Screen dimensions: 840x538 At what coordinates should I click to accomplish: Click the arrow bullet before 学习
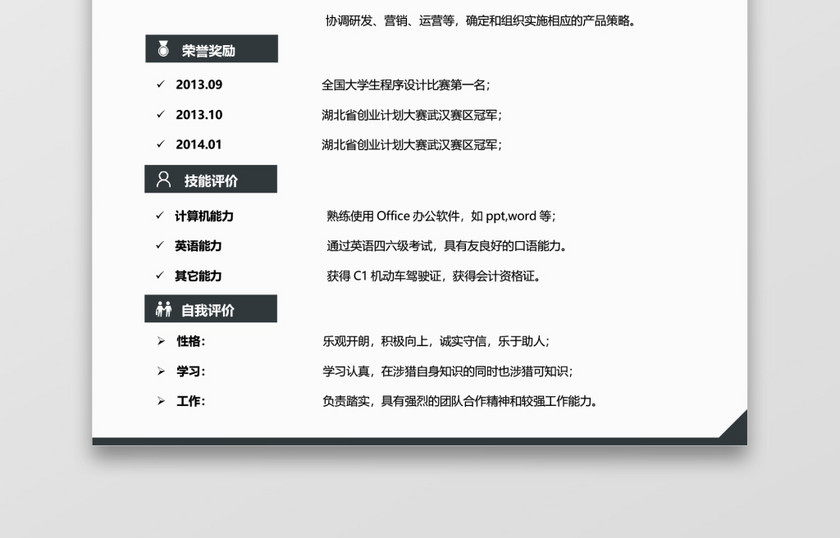(161, 371)
